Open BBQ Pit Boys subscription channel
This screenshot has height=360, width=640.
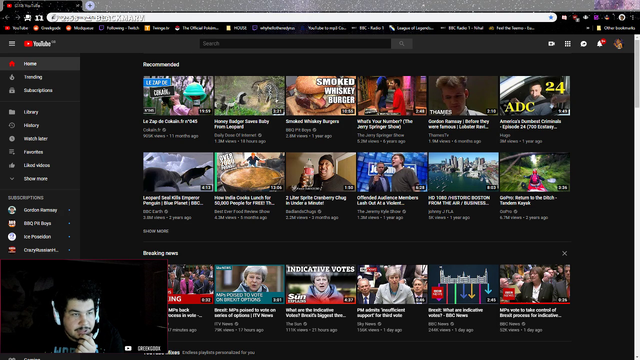[x=40, y=223]
